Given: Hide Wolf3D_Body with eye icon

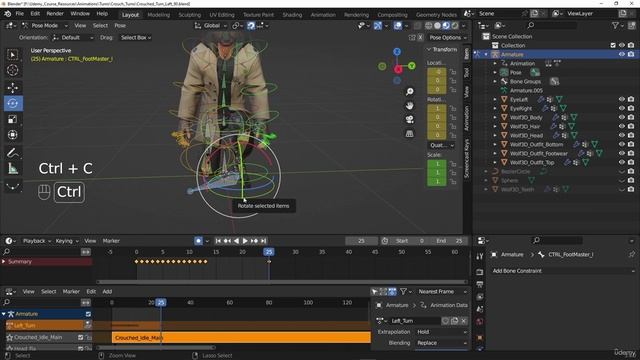Looking at the screenshot, I should [x=622, y=117].
